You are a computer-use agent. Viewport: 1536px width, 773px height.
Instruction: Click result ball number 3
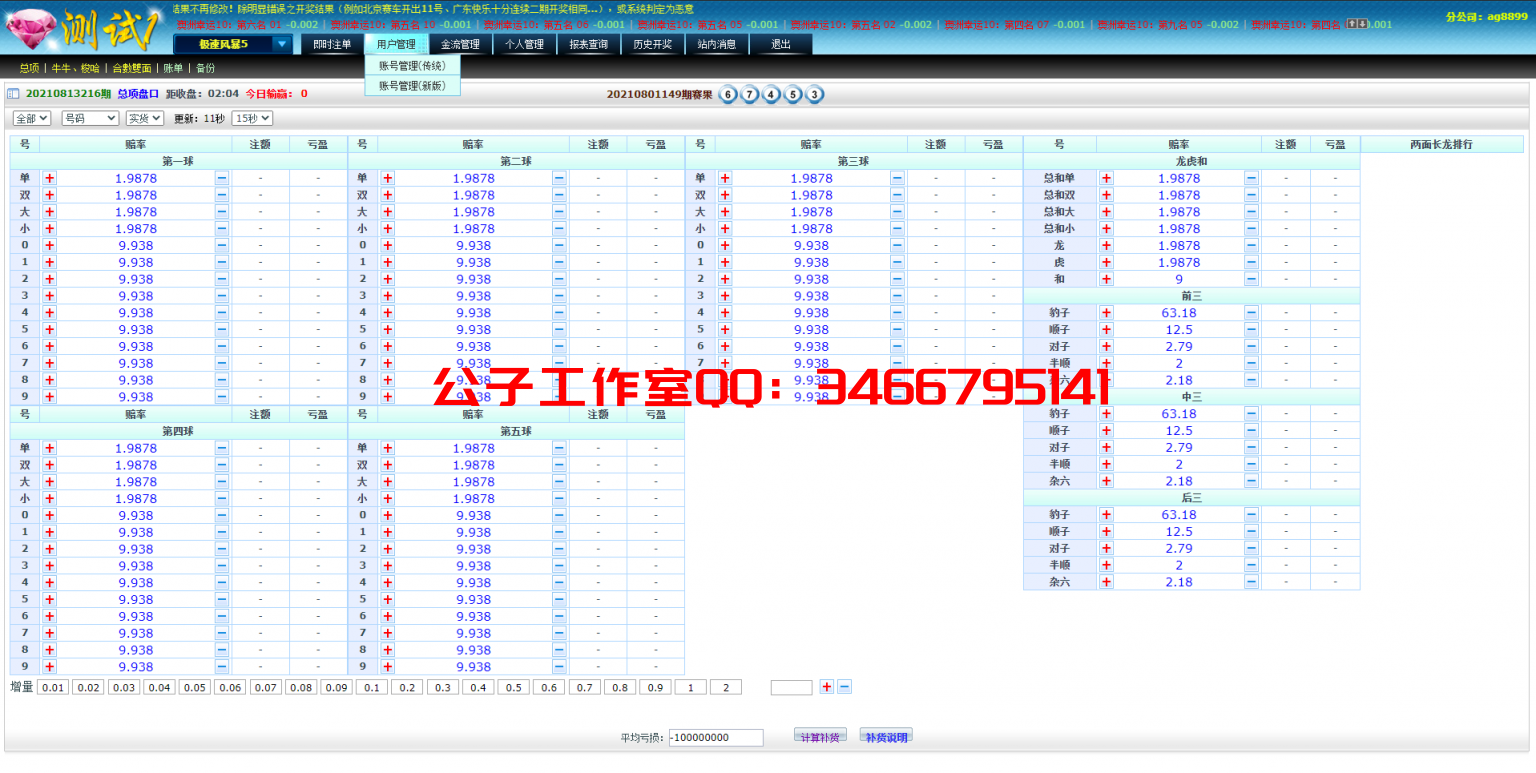click(815, 95)
